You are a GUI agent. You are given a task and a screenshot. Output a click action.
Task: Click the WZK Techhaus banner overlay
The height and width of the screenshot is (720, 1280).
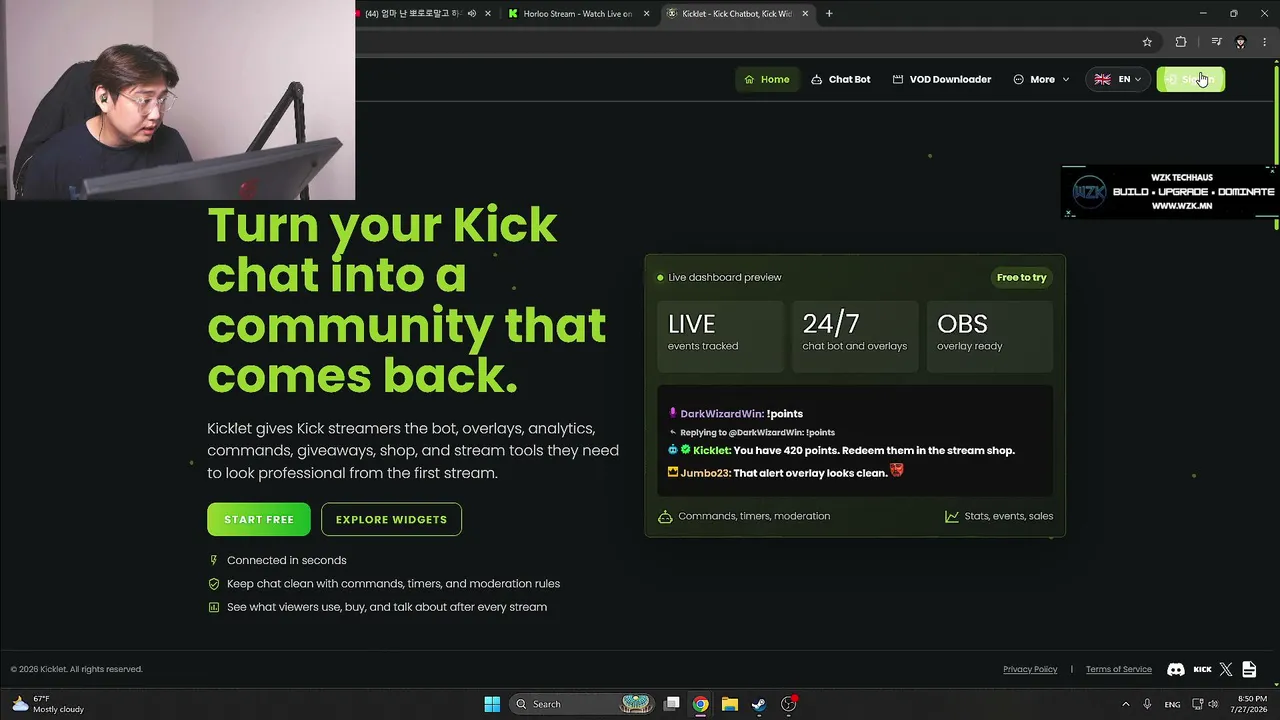1169,191
